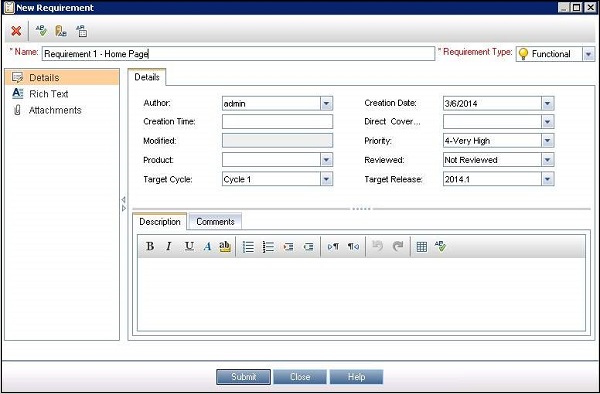
Task: Open Details in the left sidebar
Action: tap(62, 77)
